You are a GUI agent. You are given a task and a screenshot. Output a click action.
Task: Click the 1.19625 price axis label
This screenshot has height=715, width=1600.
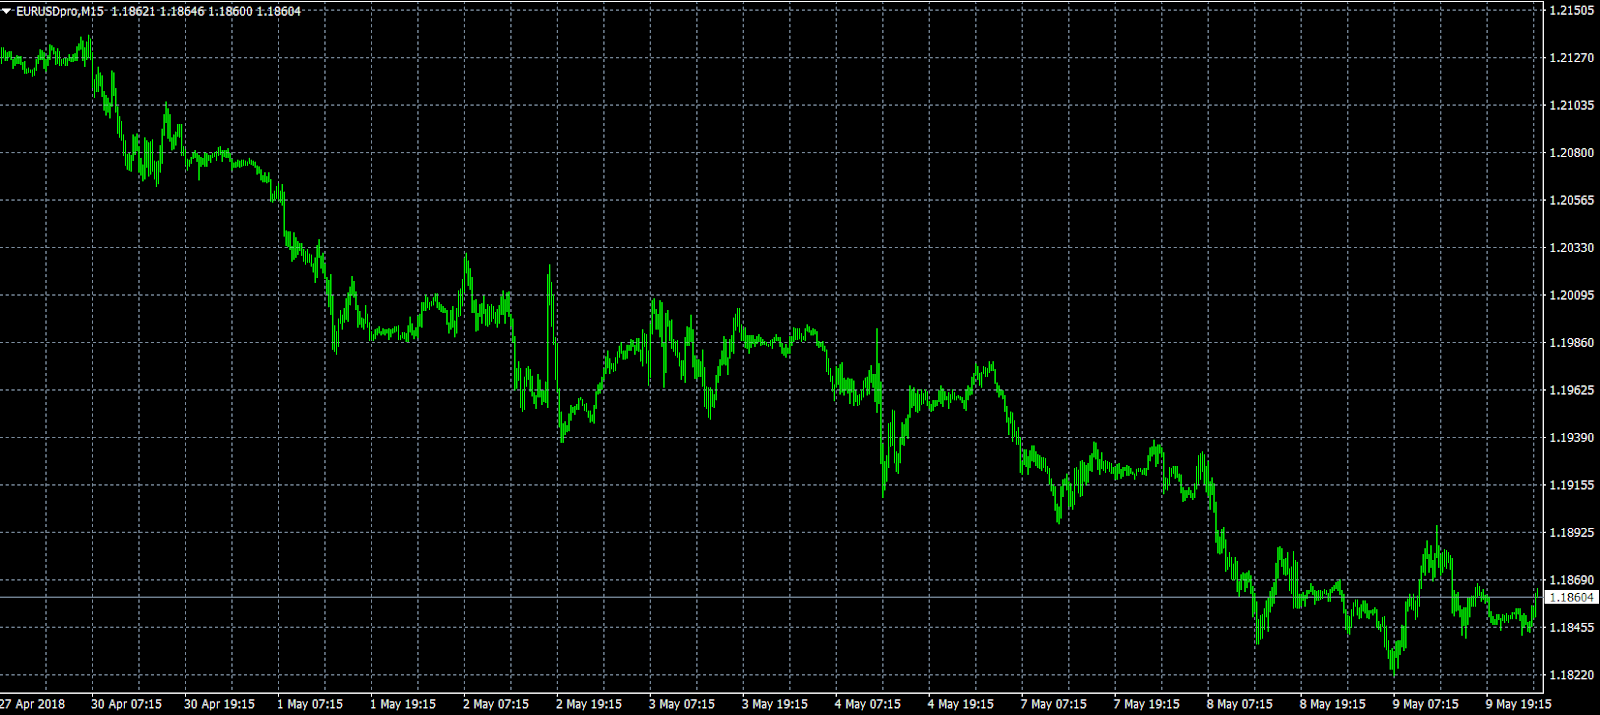[1571, 390]
